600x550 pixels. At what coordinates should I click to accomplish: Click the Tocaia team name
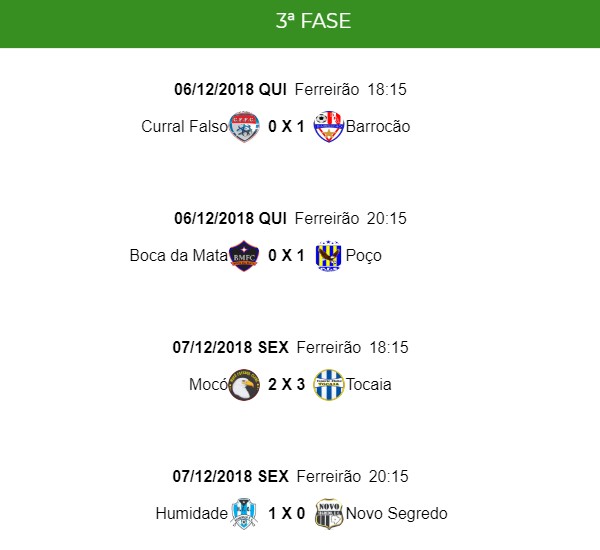tap(368, 384)
